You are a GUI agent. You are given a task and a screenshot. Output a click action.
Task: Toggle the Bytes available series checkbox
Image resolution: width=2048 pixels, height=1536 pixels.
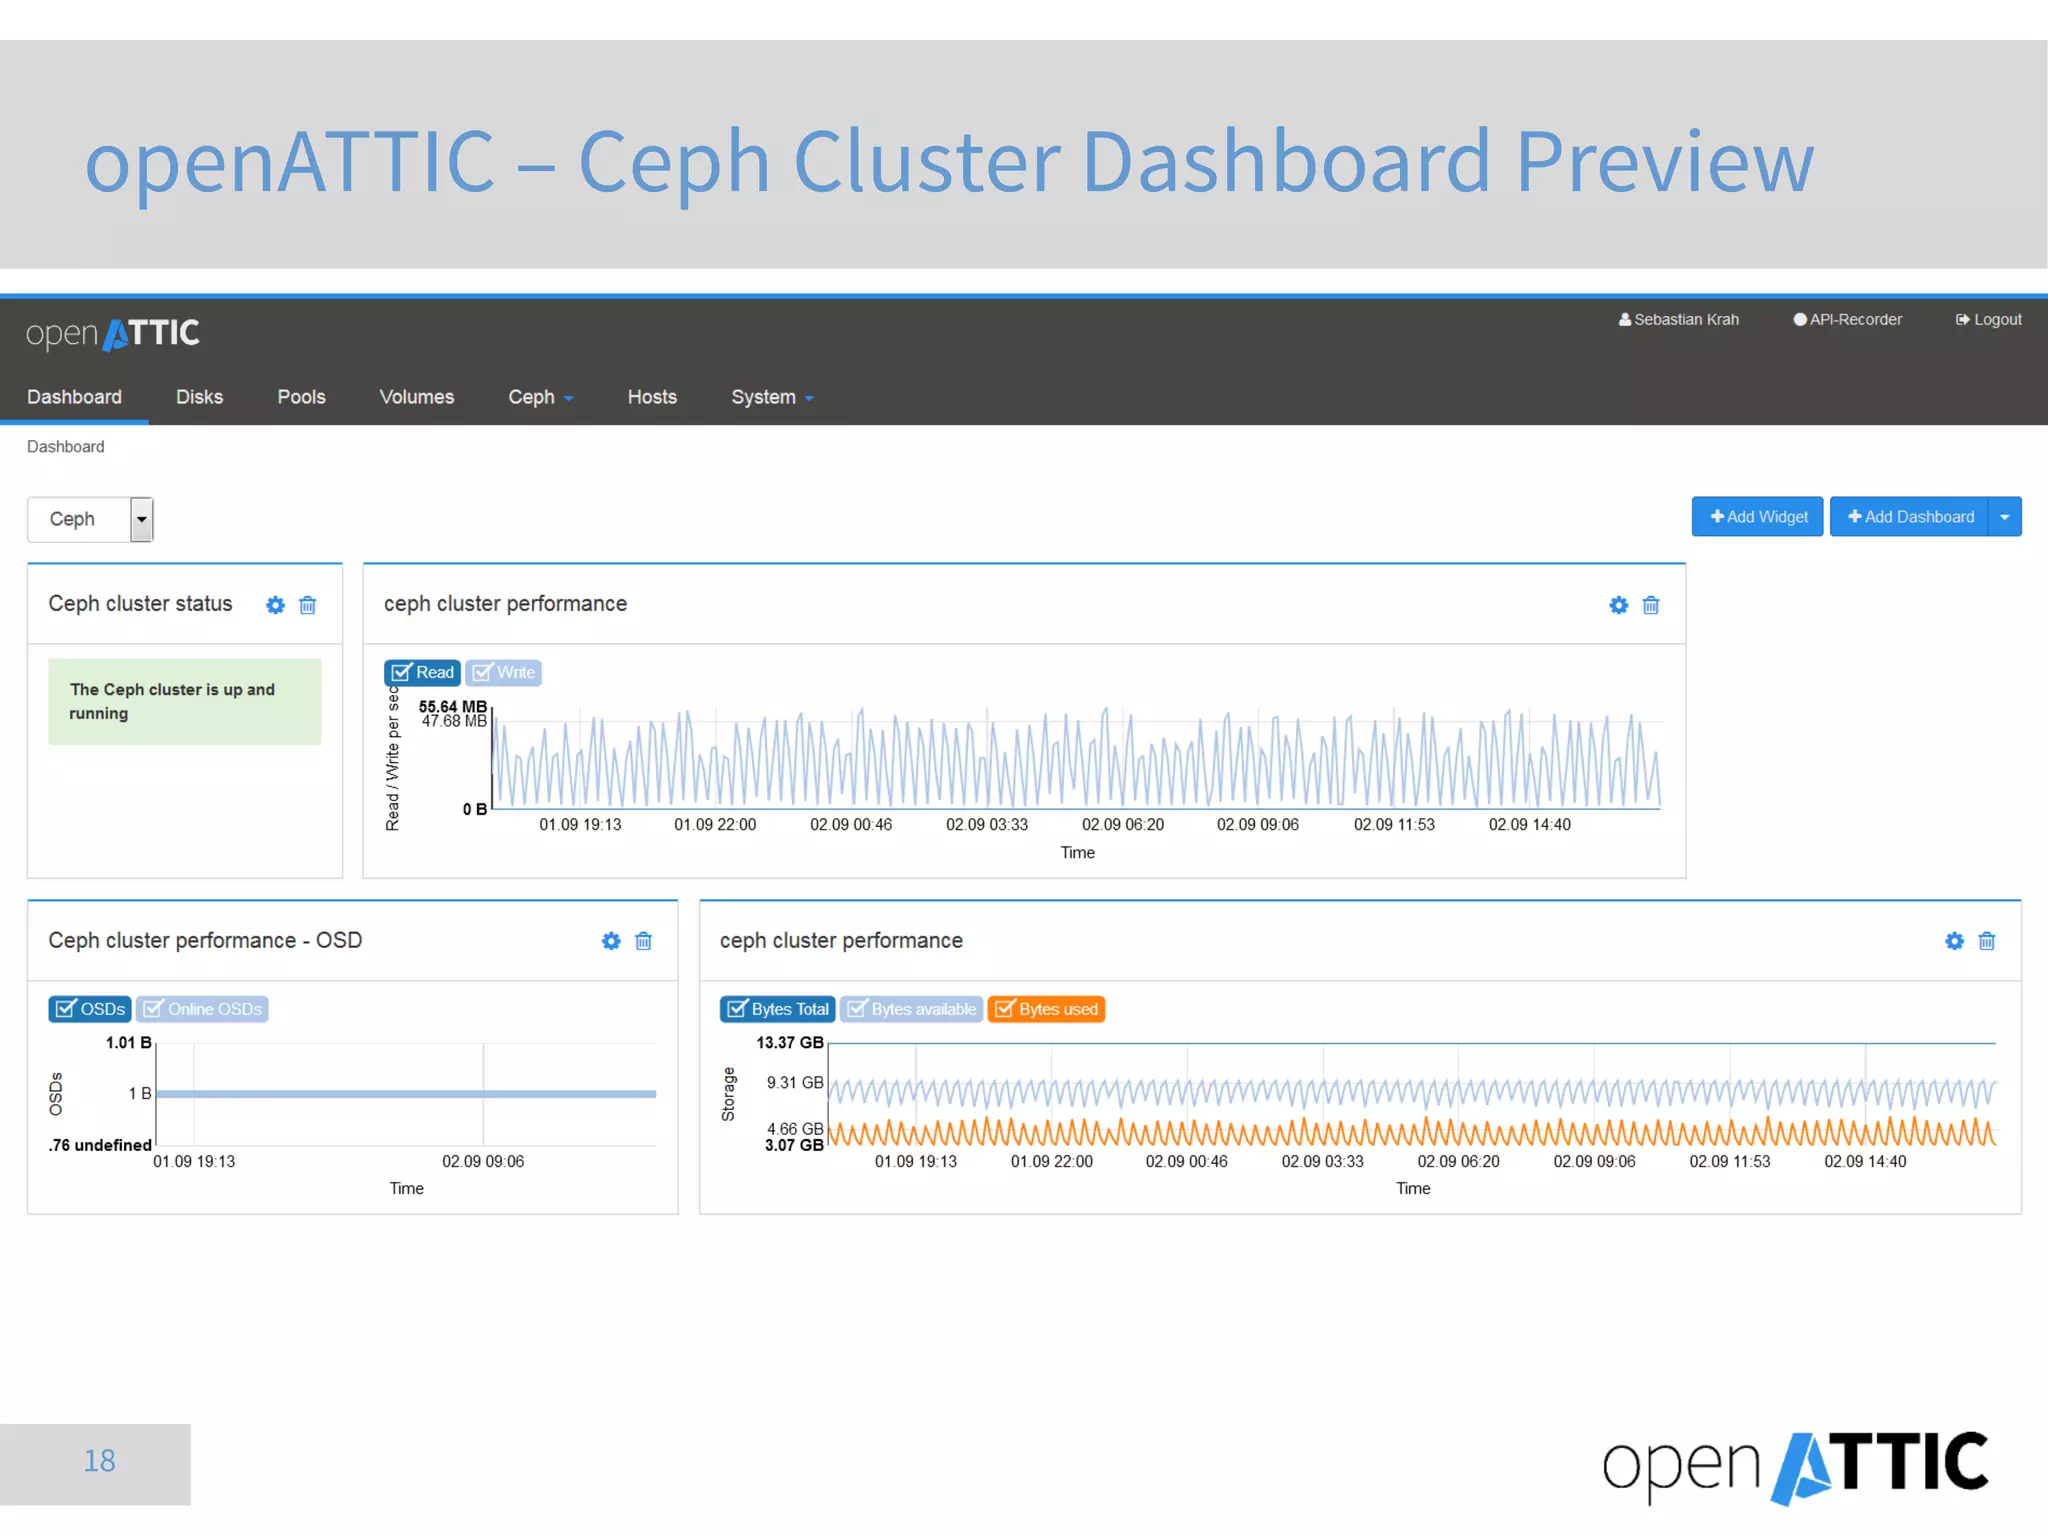(911, 1009)
